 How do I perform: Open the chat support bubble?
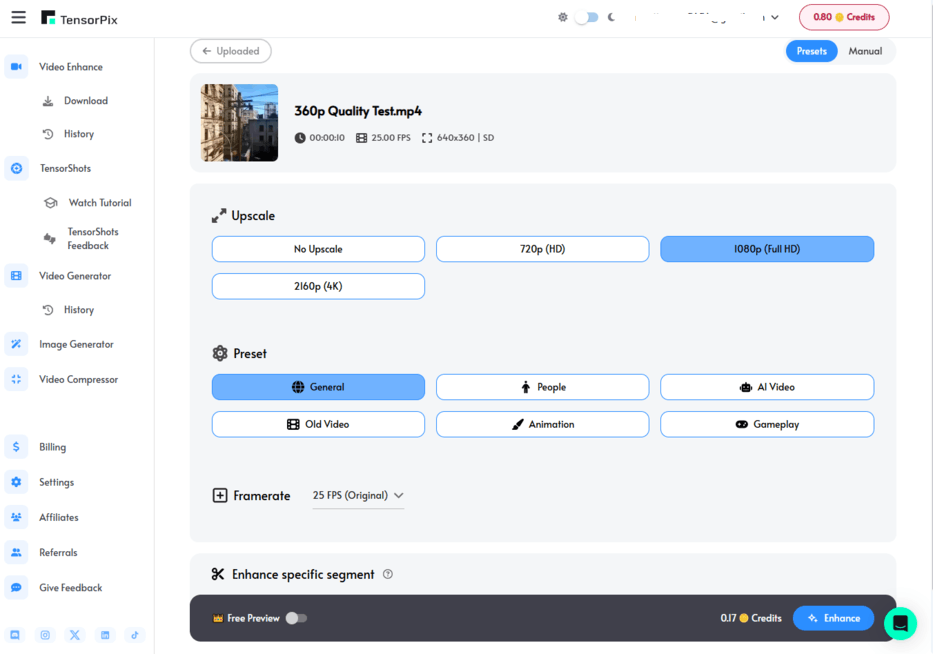coord(900,623)
